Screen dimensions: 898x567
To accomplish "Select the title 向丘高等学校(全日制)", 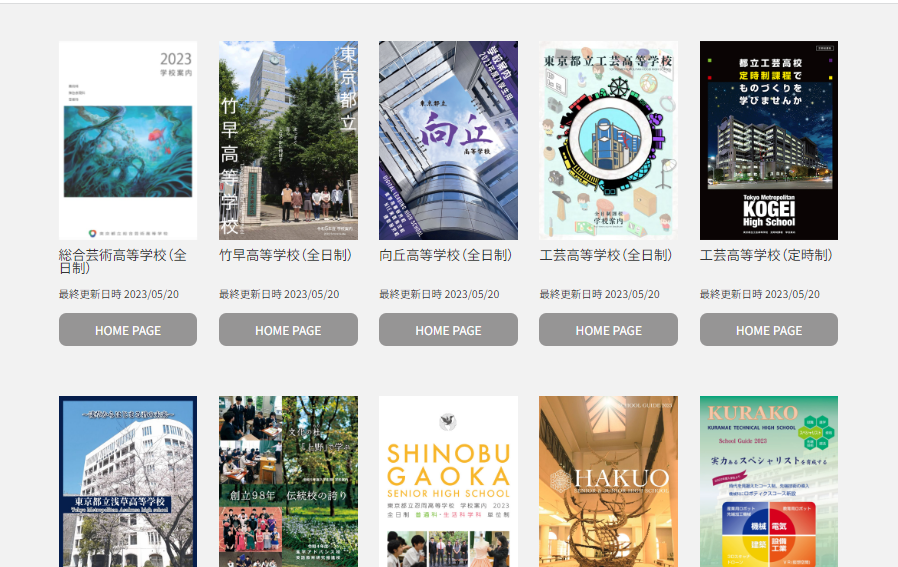I will pos(446,255).
